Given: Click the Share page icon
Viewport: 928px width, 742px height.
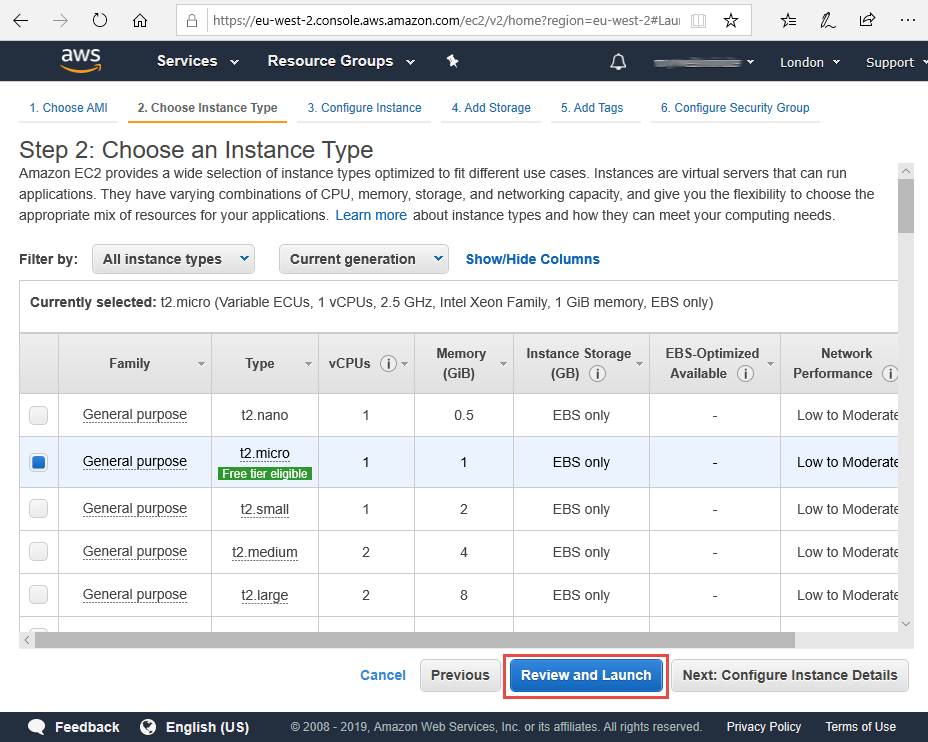Looking at the screenshot, I should 867,21.
